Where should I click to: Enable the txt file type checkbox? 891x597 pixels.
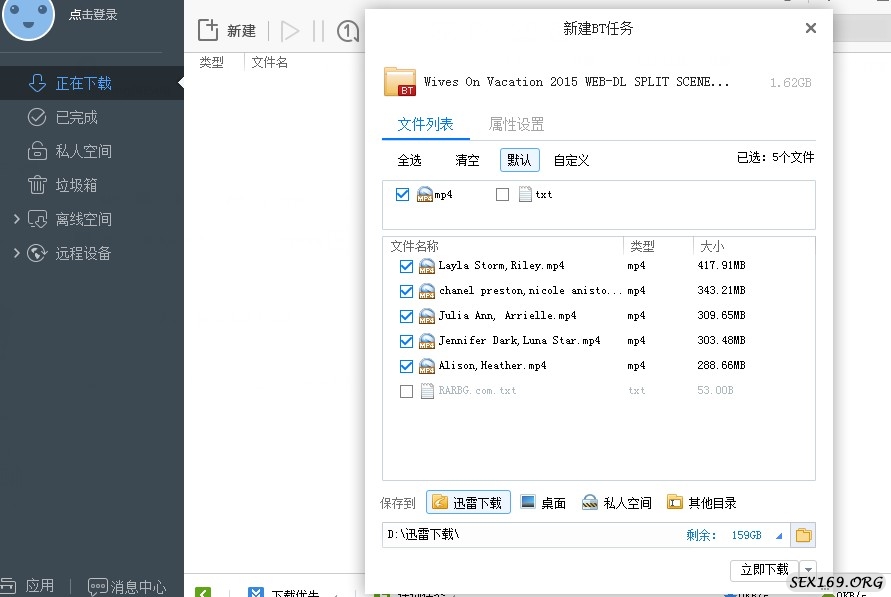tap(503, 195)
